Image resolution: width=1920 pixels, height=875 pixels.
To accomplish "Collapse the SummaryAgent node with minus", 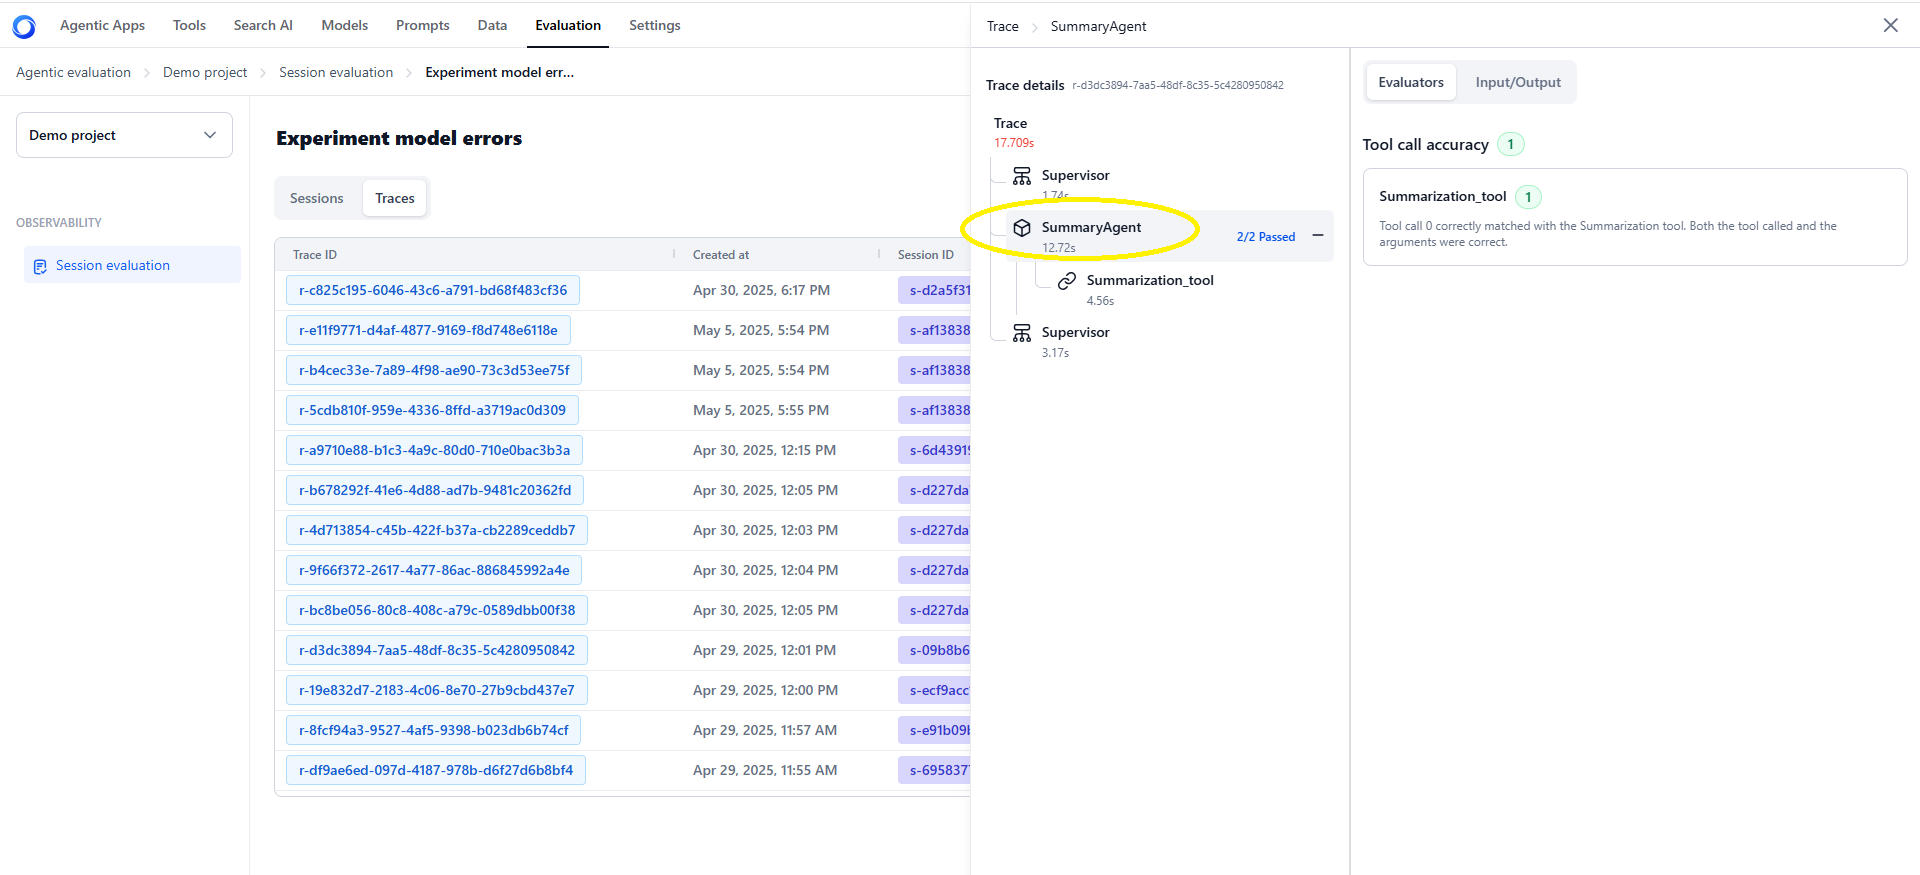I will (1318, 236).
